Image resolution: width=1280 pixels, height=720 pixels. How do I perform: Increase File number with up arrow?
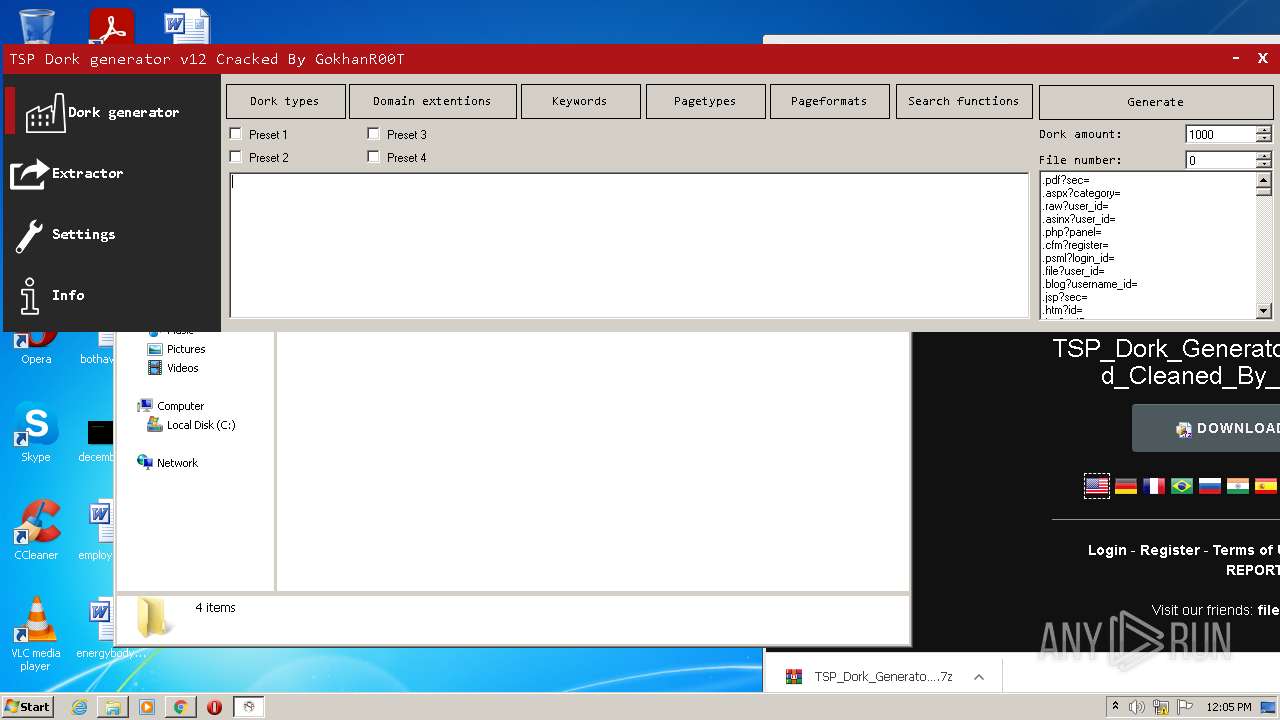click(x=1264, y=155)
